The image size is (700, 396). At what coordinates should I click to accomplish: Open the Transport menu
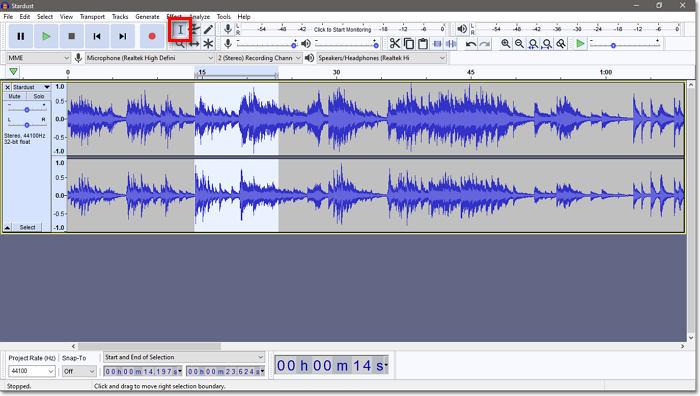point(92,17)
